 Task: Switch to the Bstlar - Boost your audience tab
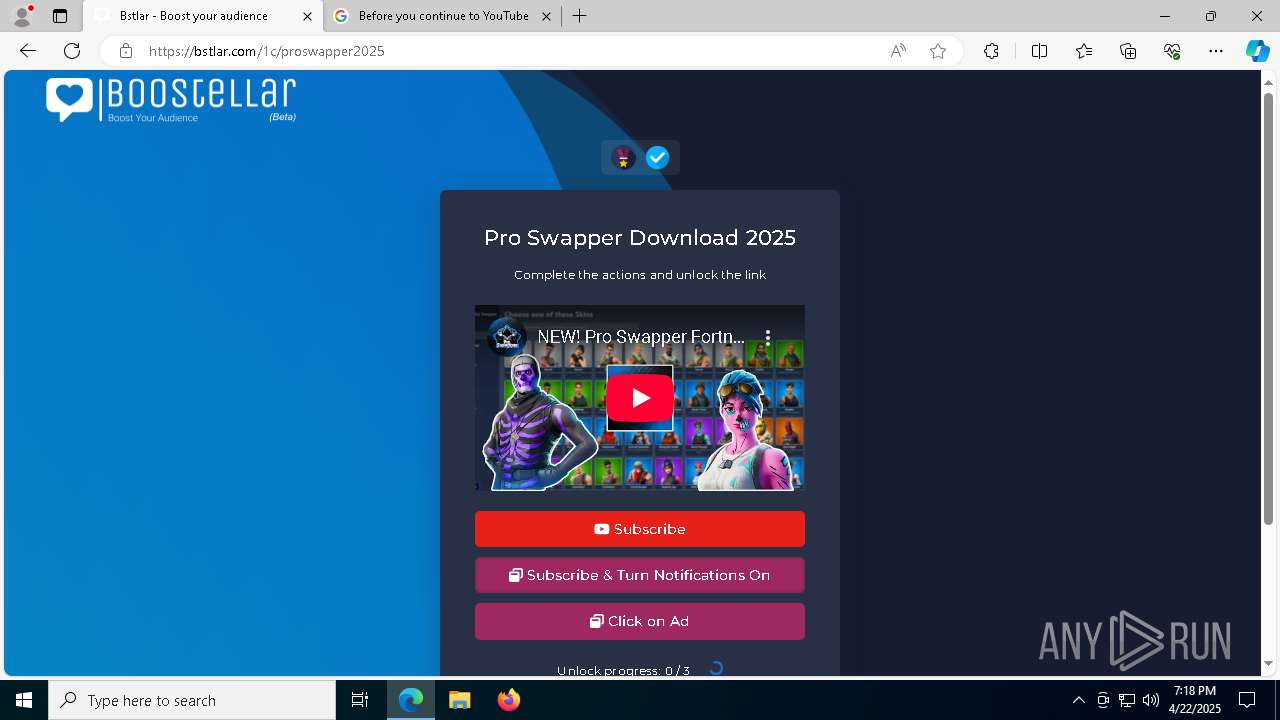pos(203,16)
